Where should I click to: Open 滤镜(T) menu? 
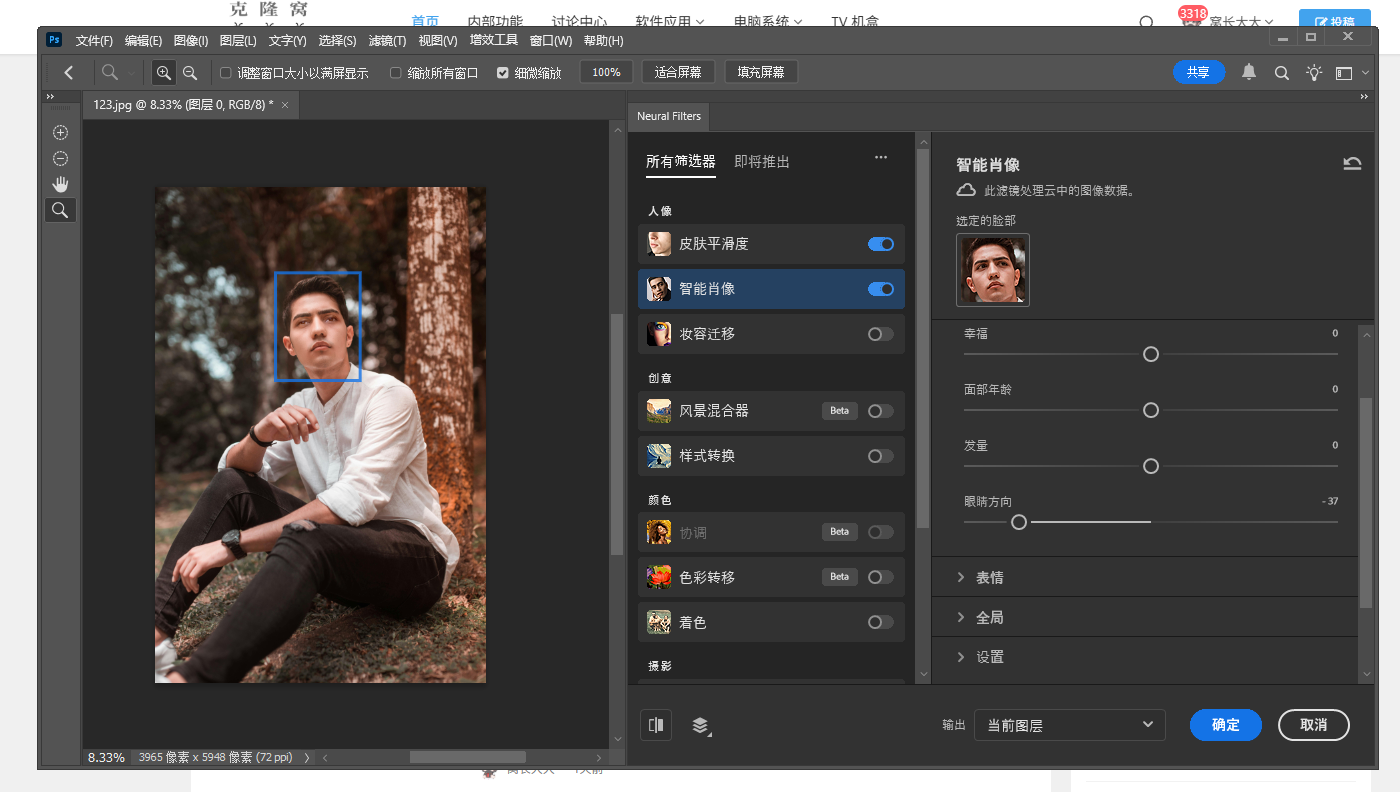point(387,41)
